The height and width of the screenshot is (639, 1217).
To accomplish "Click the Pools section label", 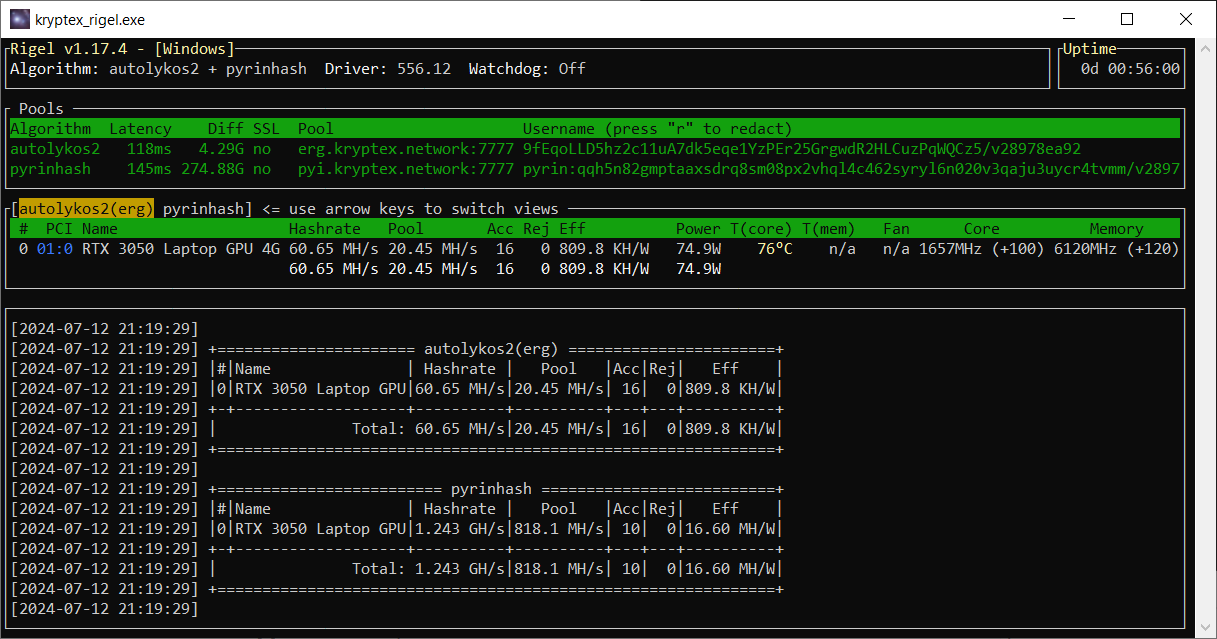I will click(x=41, y=109).
